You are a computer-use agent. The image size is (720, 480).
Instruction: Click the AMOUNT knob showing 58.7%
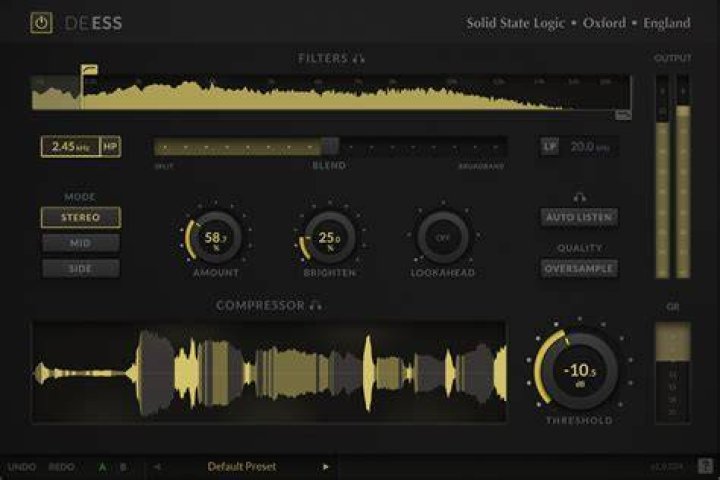216,237
